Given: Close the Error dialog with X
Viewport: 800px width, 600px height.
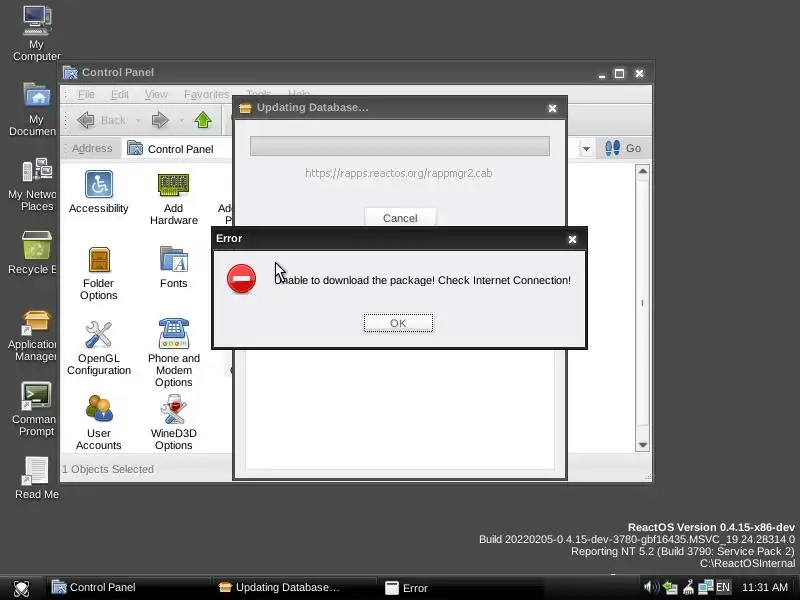Looking at the screenshot, I should 572,239.
